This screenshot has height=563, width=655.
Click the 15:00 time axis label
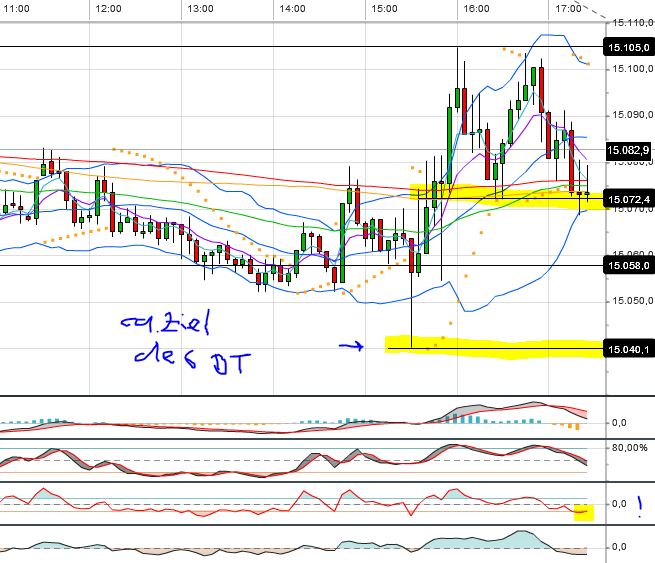pos(384,8)
